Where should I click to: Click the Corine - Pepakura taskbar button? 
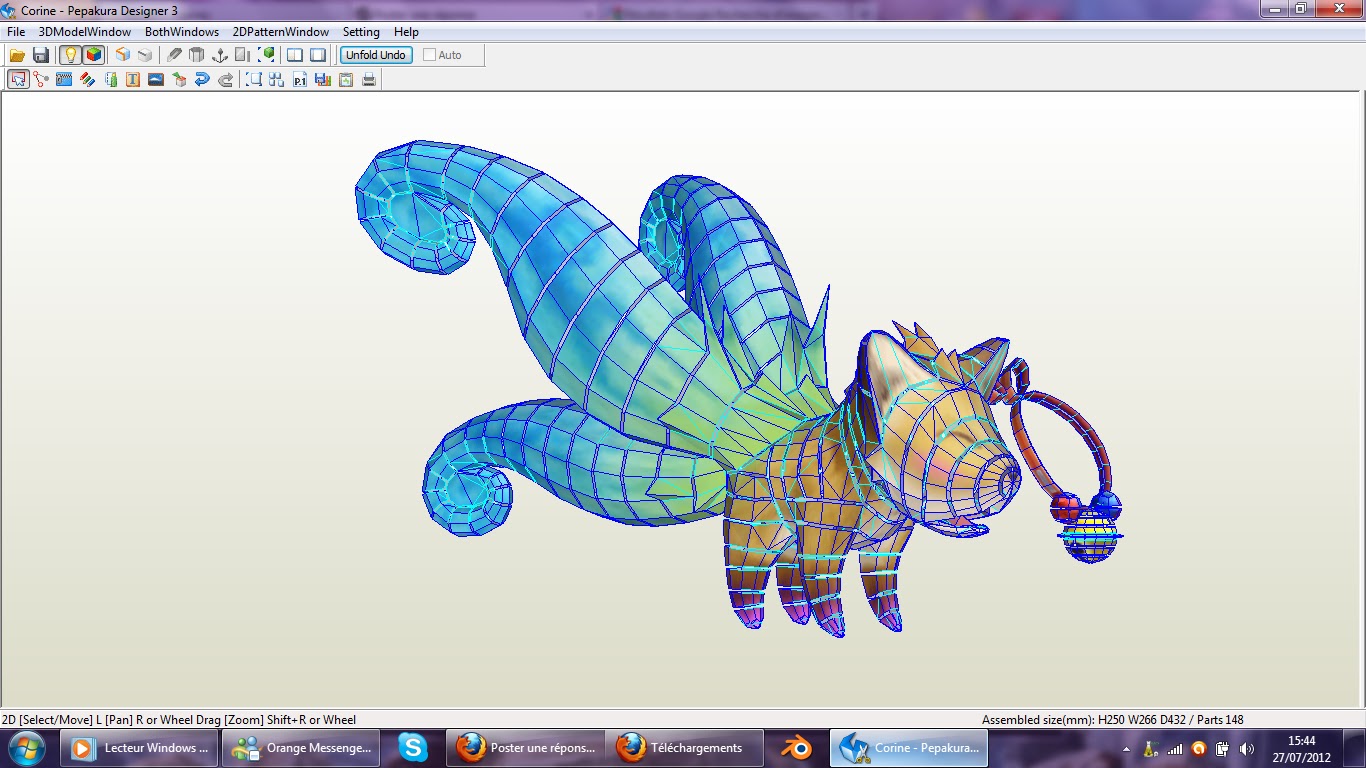point(909,748)
